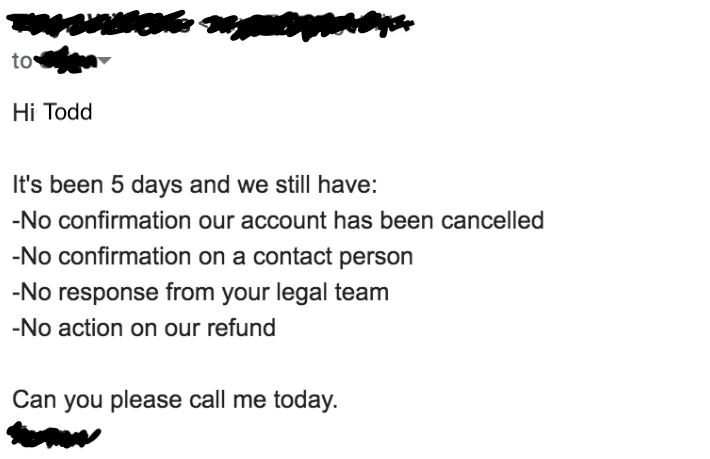Click the "No action on our refund" line
The image size is (710, 459).
point(143,327)
